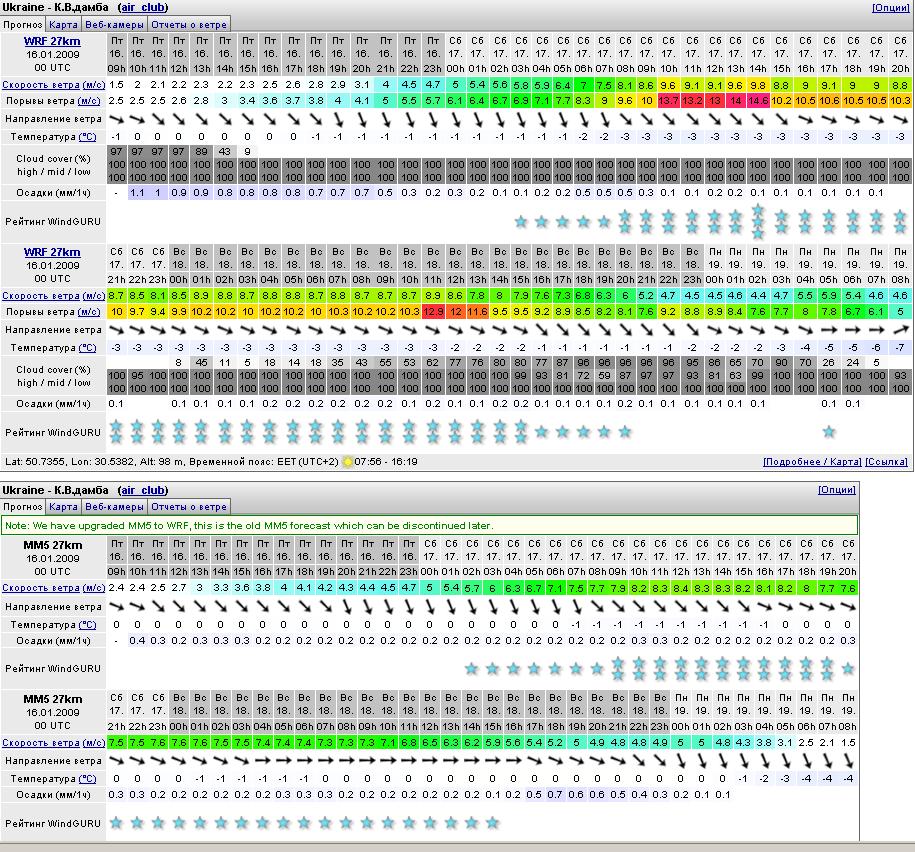
Task: Open the first WRF 27km model link
Action: 52,42
